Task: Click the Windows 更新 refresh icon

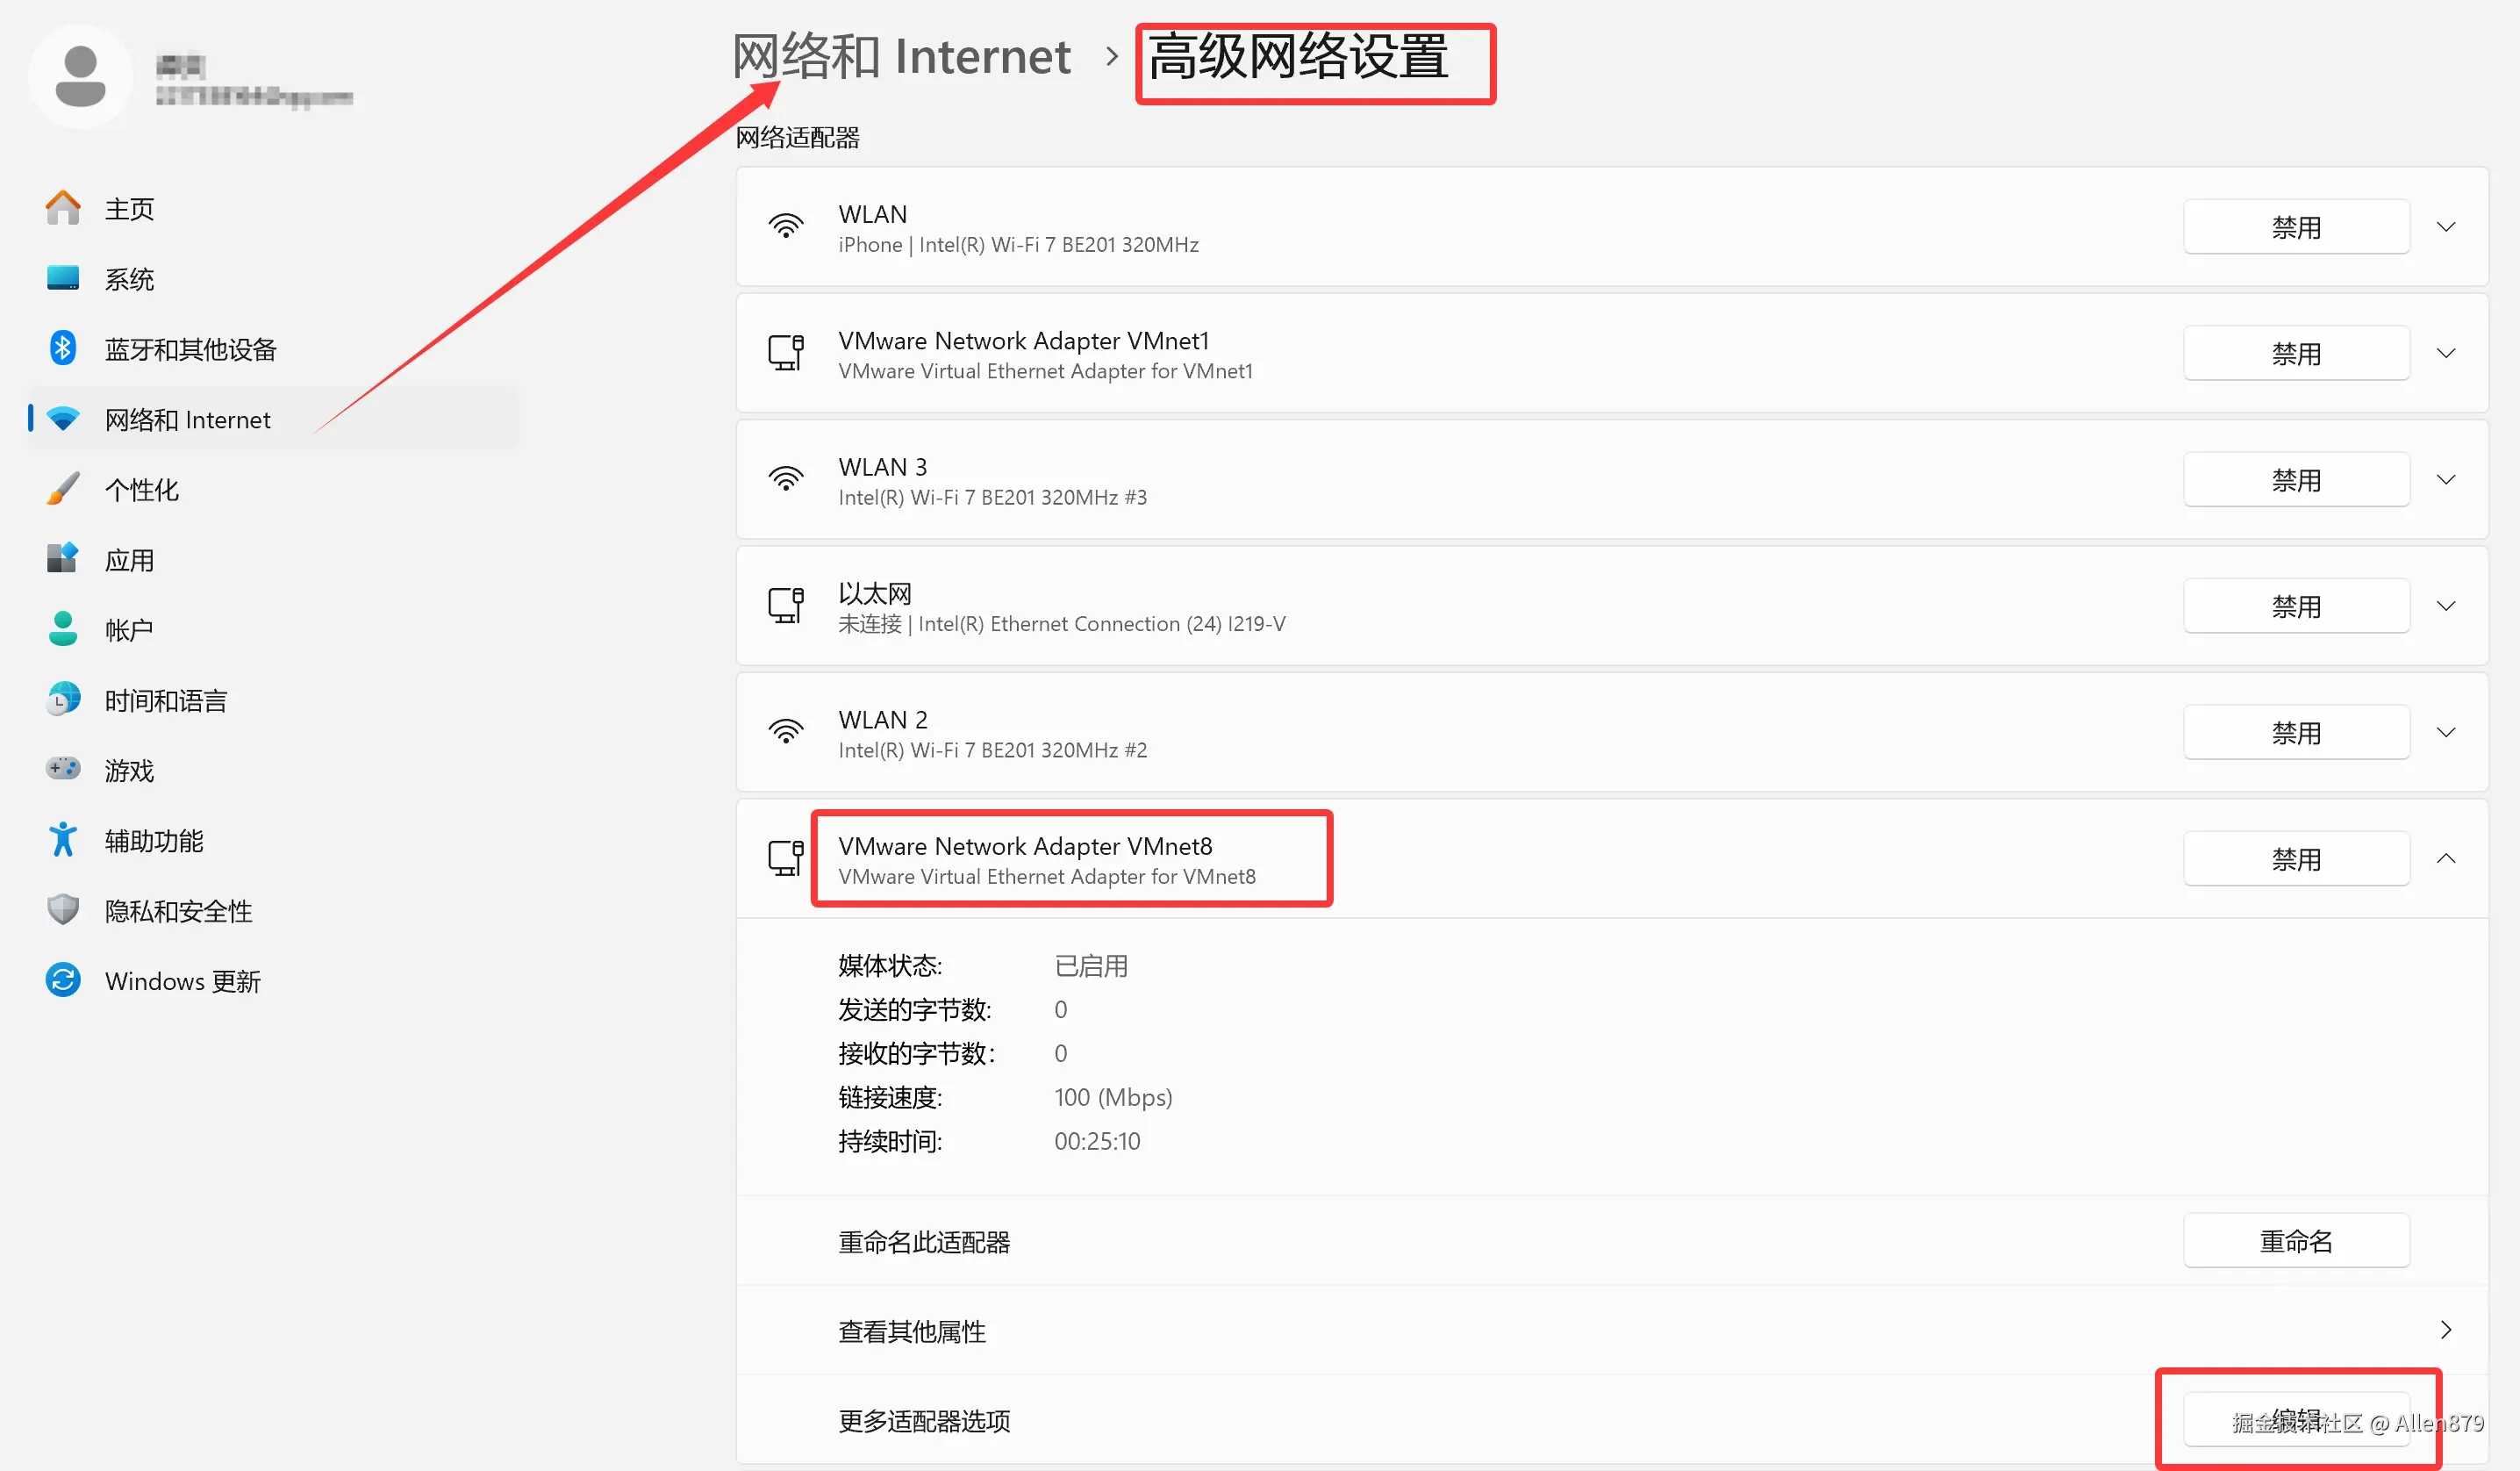Action: [x=63, y=980]
